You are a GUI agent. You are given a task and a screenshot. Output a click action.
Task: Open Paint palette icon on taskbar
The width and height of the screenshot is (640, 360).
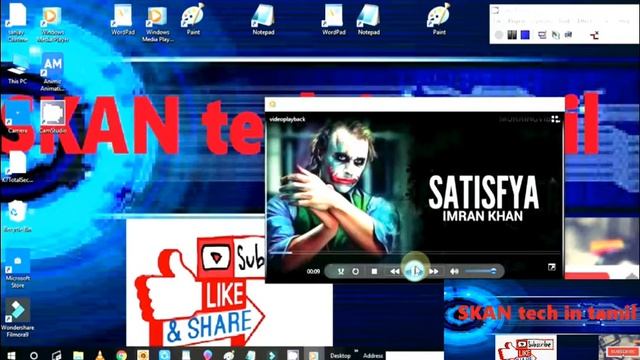coord(229,355)
